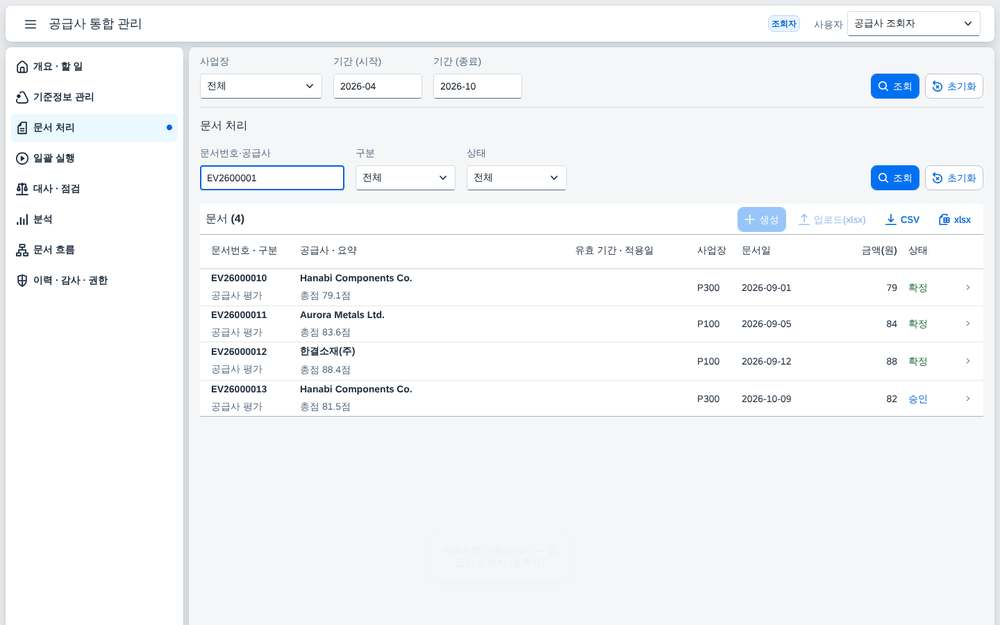Viewport: 1000px width, 625px height.
Task: Click top filter 조회 search button
Action: coord(895,86)
